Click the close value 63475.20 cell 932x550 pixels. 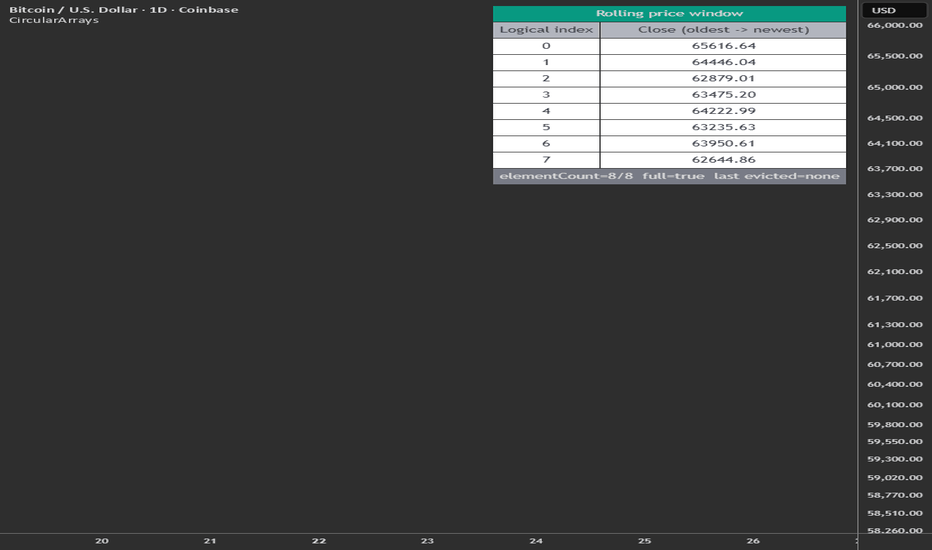click(723, 95)
